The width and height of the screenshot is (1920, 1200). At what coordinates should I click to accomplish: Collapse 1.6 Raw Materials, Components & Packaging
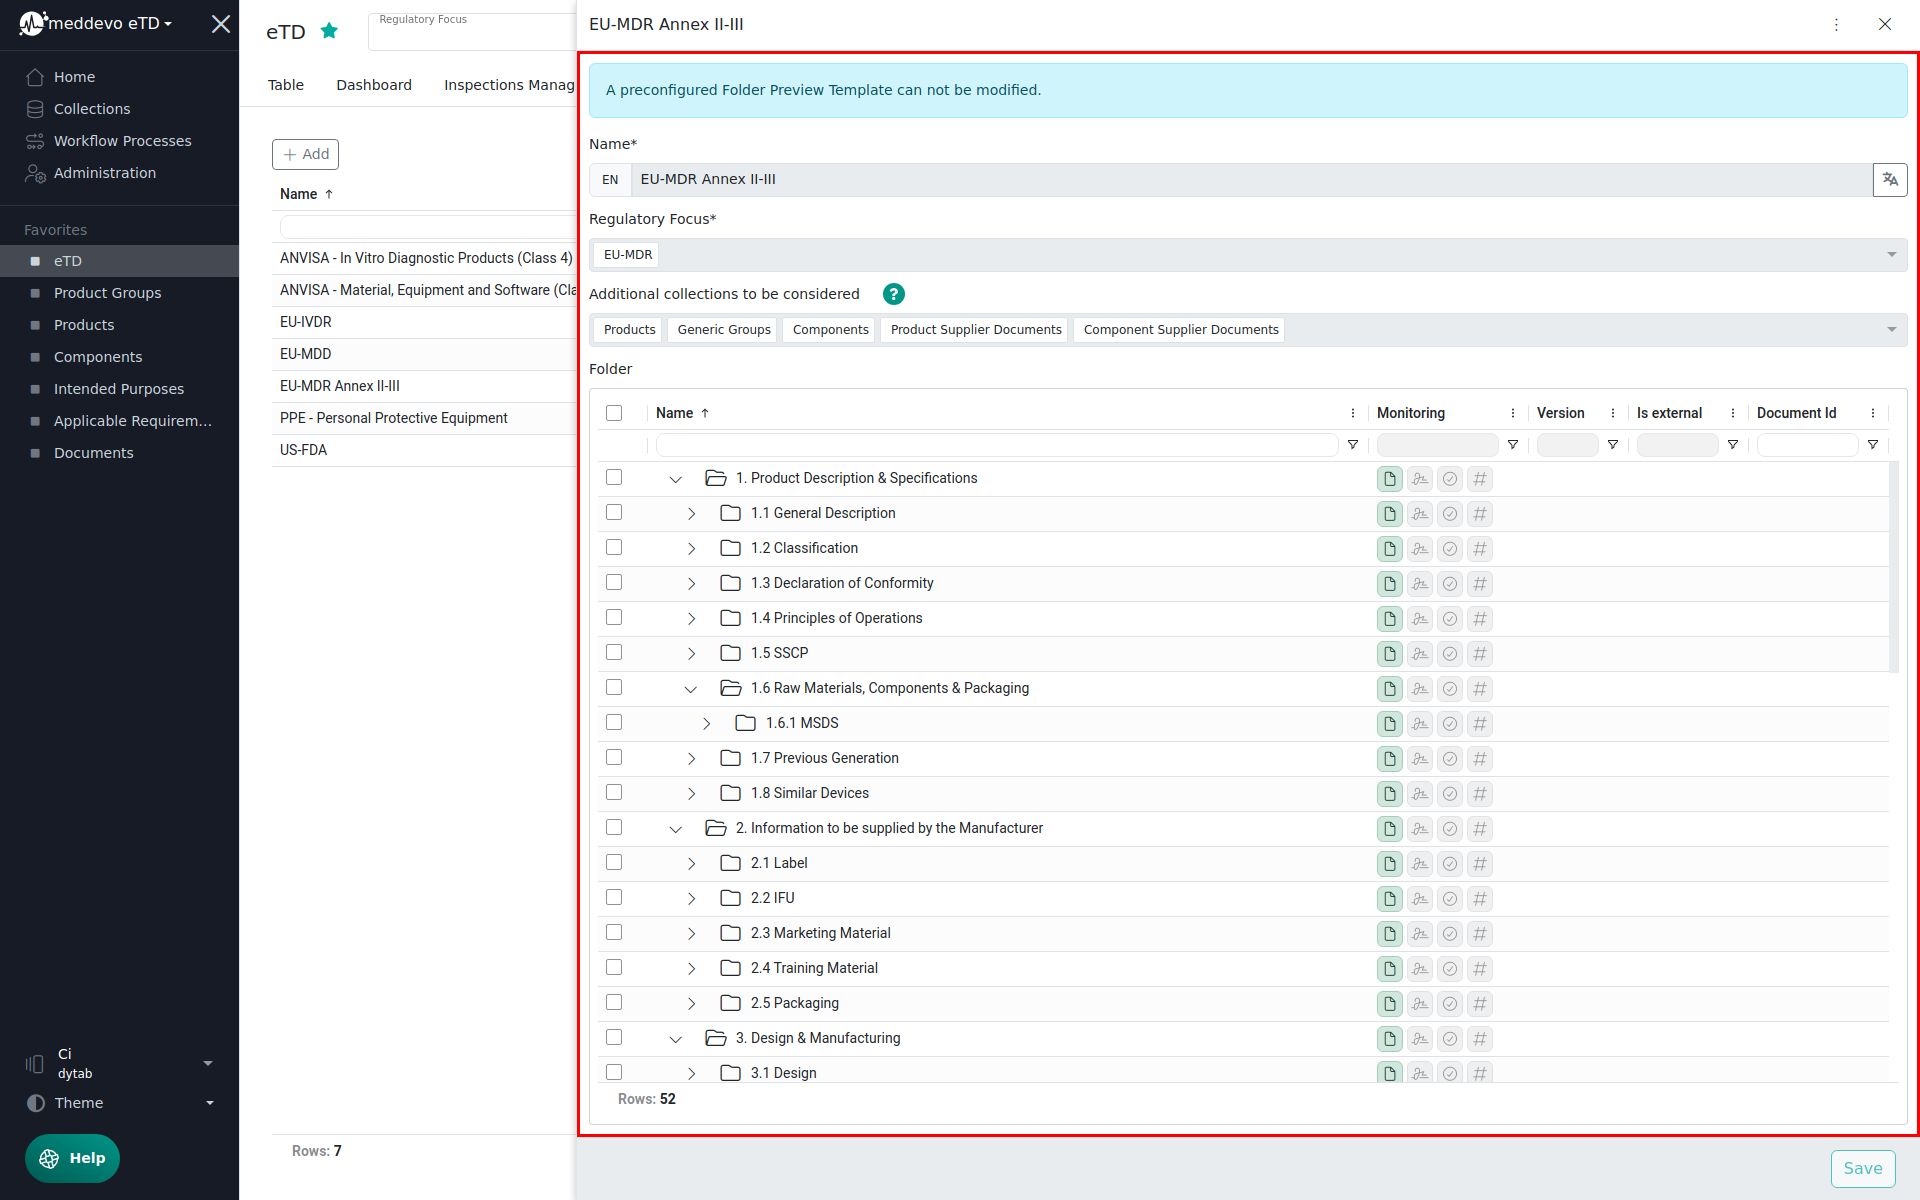[691, 689]
